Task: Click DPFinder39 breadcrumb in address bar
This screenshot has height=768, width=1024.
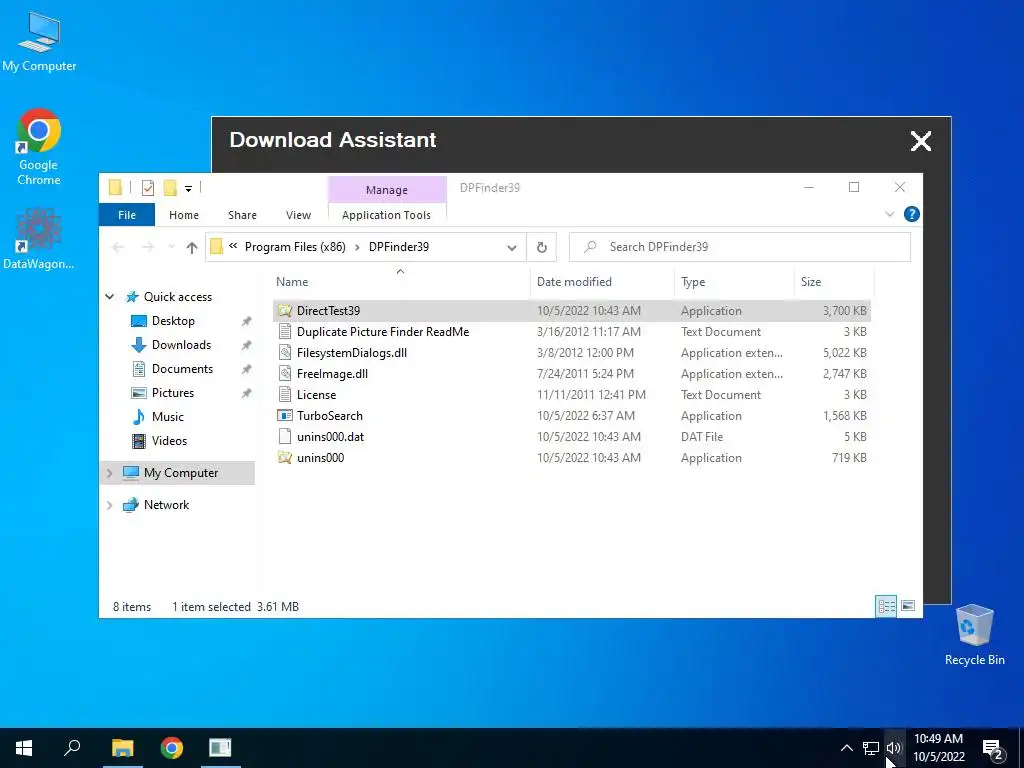Action: click(399, 247)
